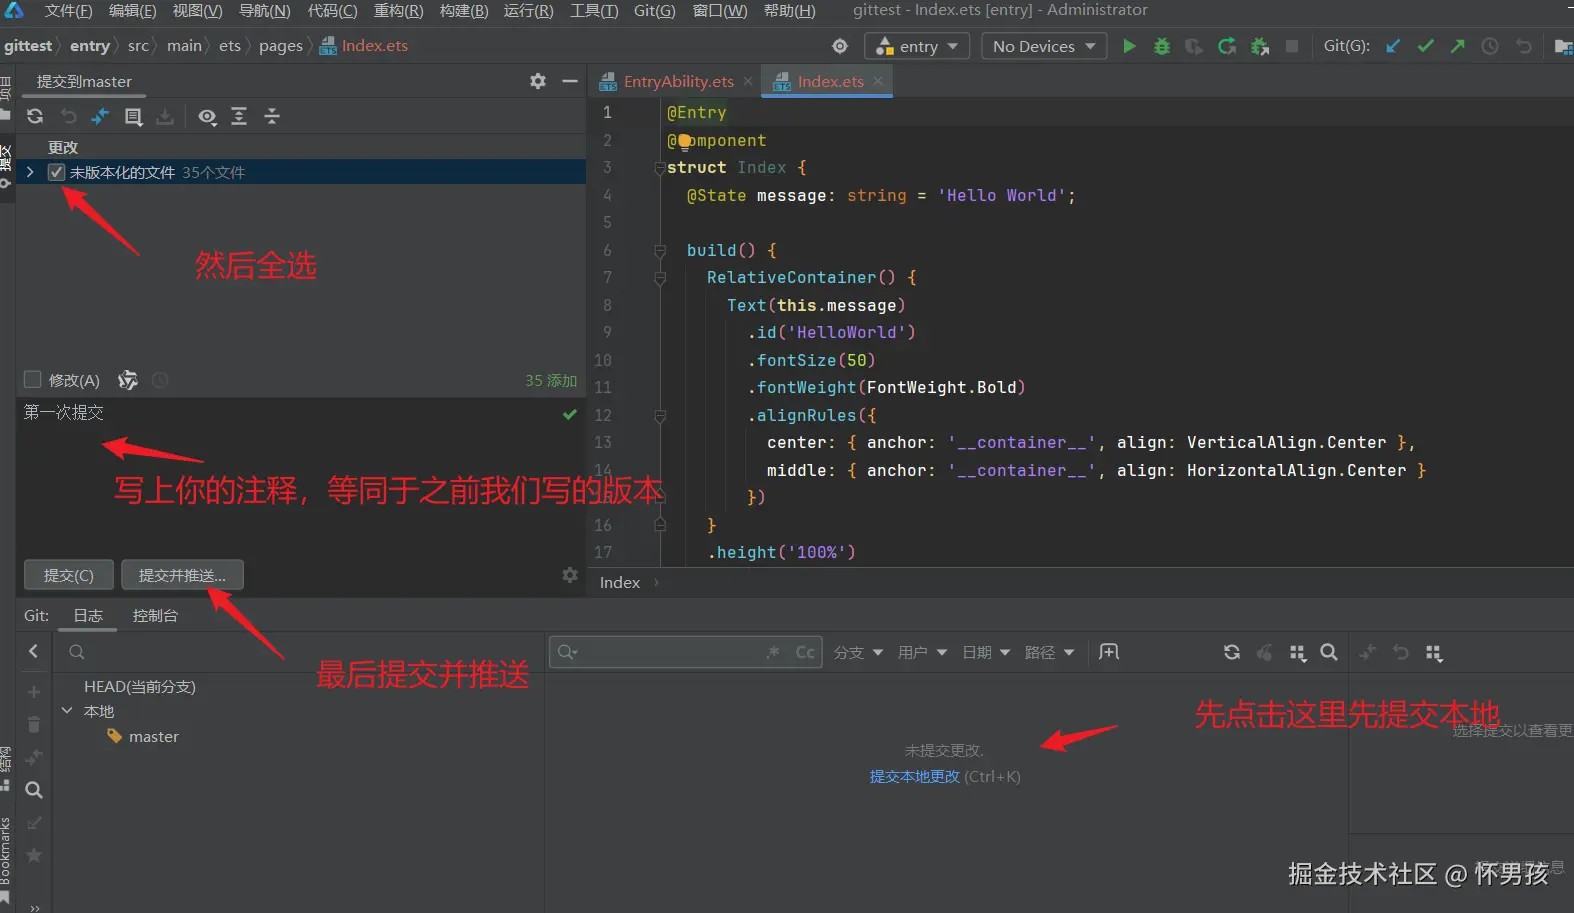Toggle match case Cc in log search
This screenshot has height=913, width=1574.
tap(805, 652)
